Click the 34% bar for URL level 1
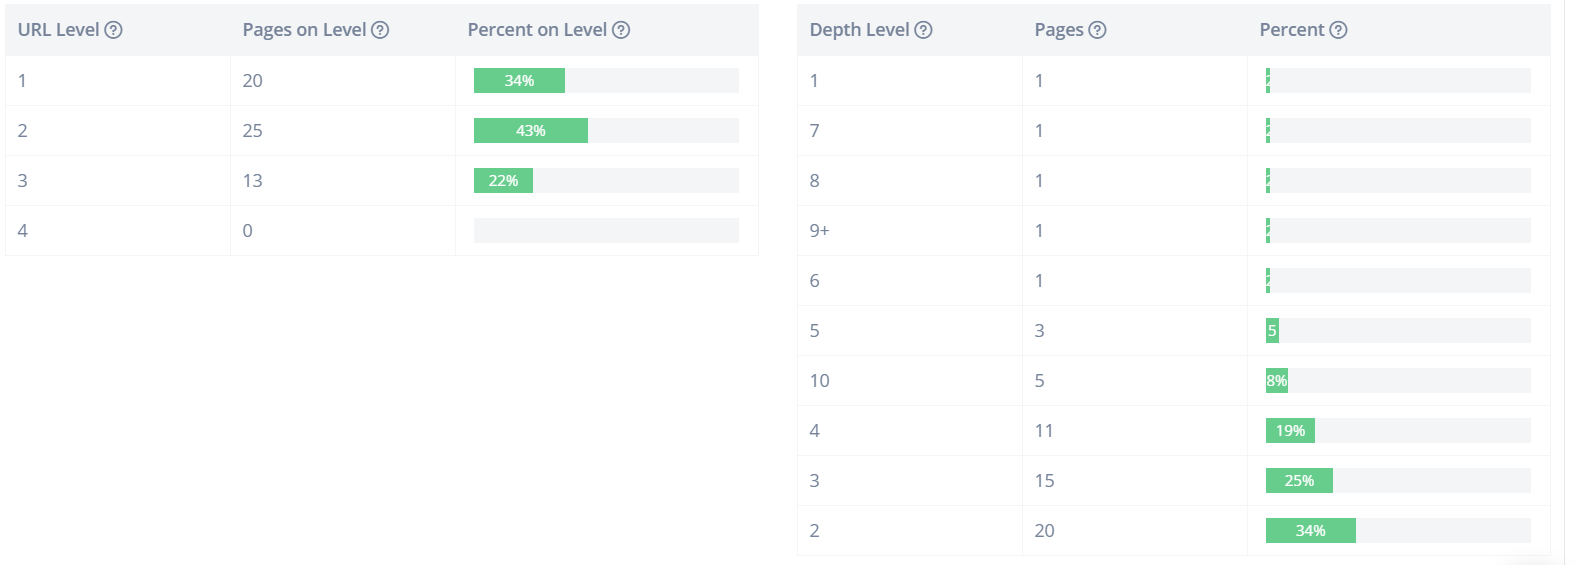1576x565 pixels. [519, 81]
